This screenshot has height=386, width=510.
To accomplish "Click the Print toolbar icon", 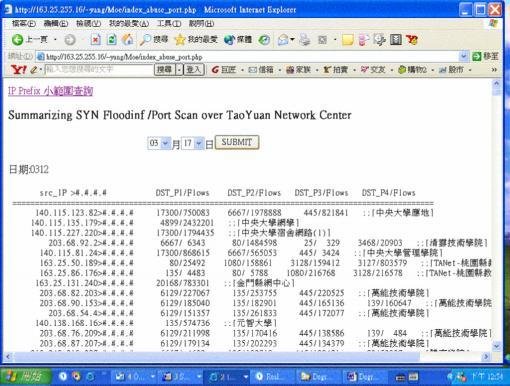I will tap(304, 40).
